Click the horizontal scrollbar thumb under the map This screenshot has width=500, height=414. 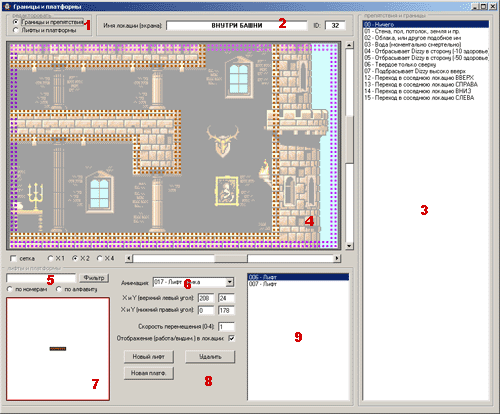pyautogui.click(x=231, y=258)
